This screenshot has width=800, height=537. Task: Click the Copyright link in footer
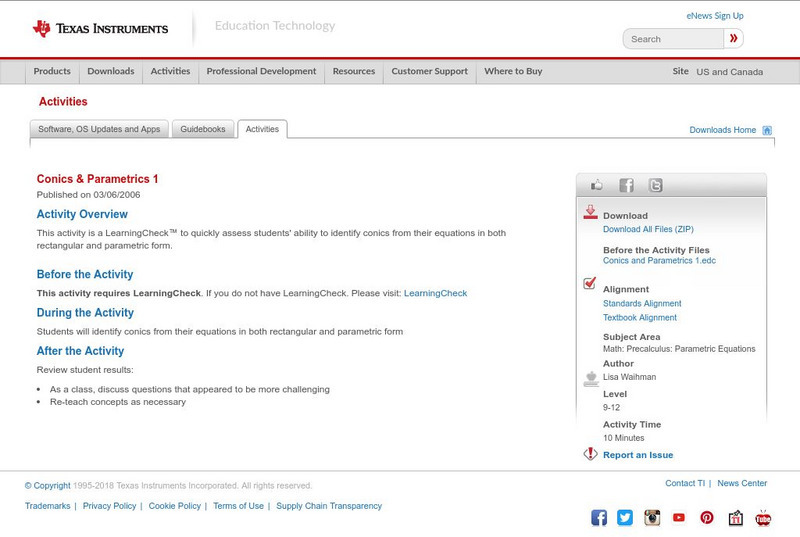tap(47, 485)
